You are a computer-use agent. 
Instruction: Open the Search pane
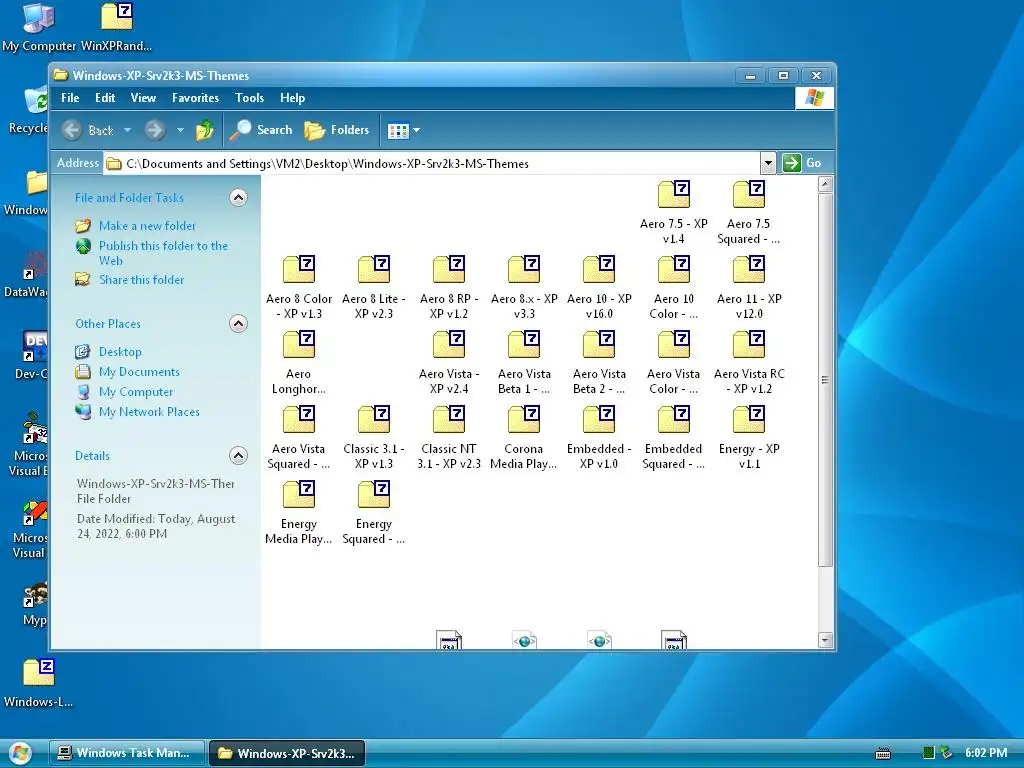coord(261,130)
